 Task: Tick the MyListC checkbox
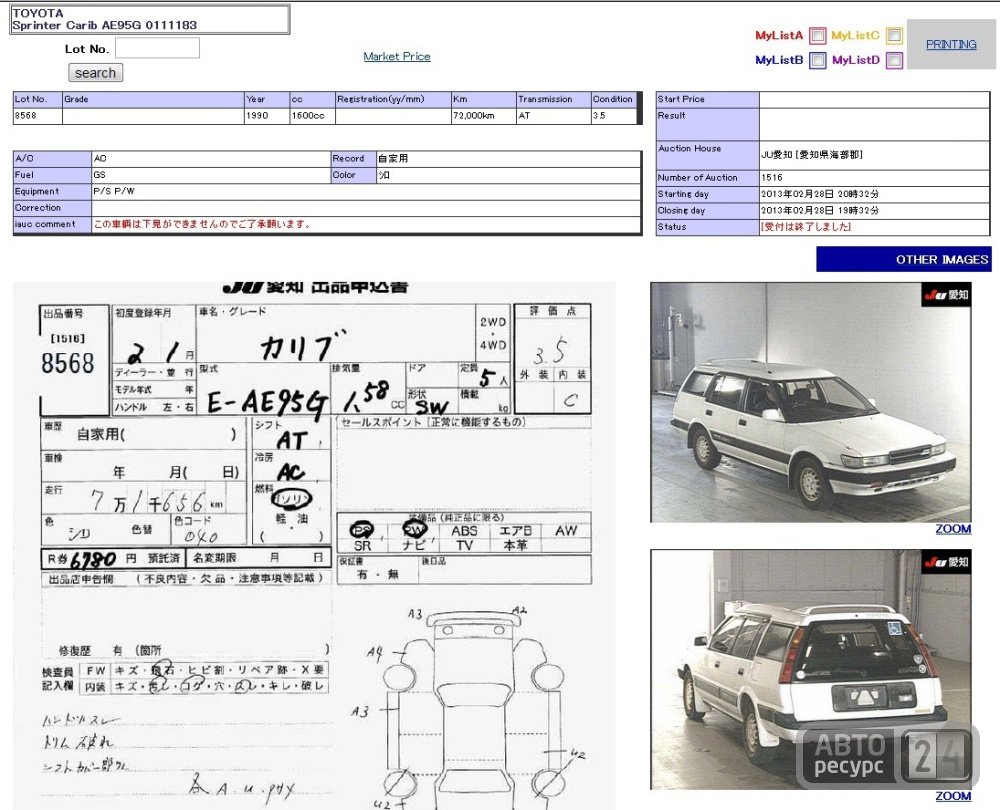pyautogui.click(x=895, y=36)
